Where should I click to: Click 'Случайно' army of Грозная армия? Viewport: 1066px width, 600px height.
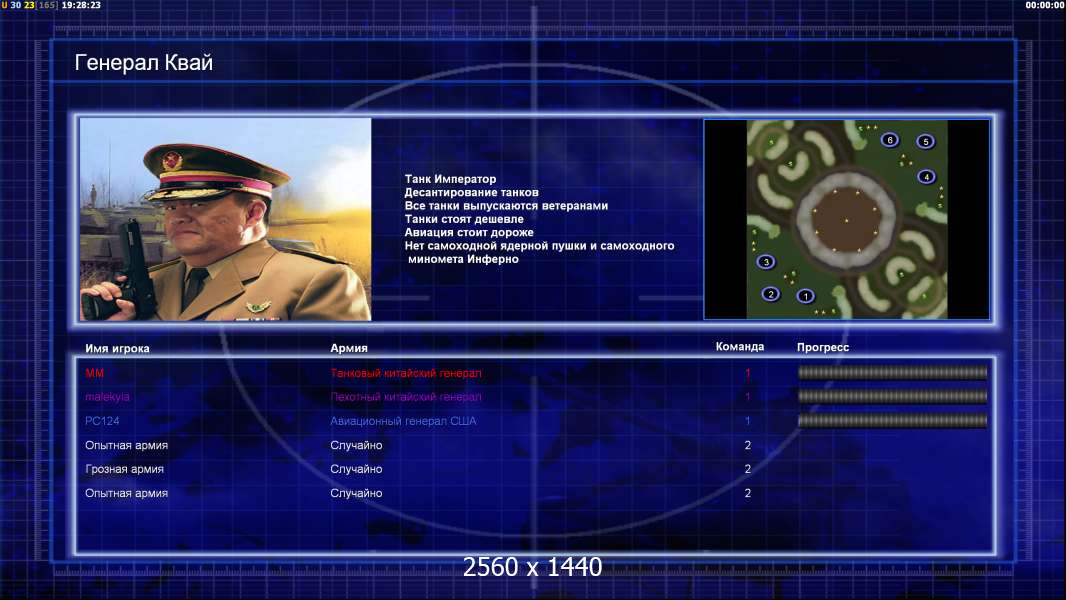356,469
